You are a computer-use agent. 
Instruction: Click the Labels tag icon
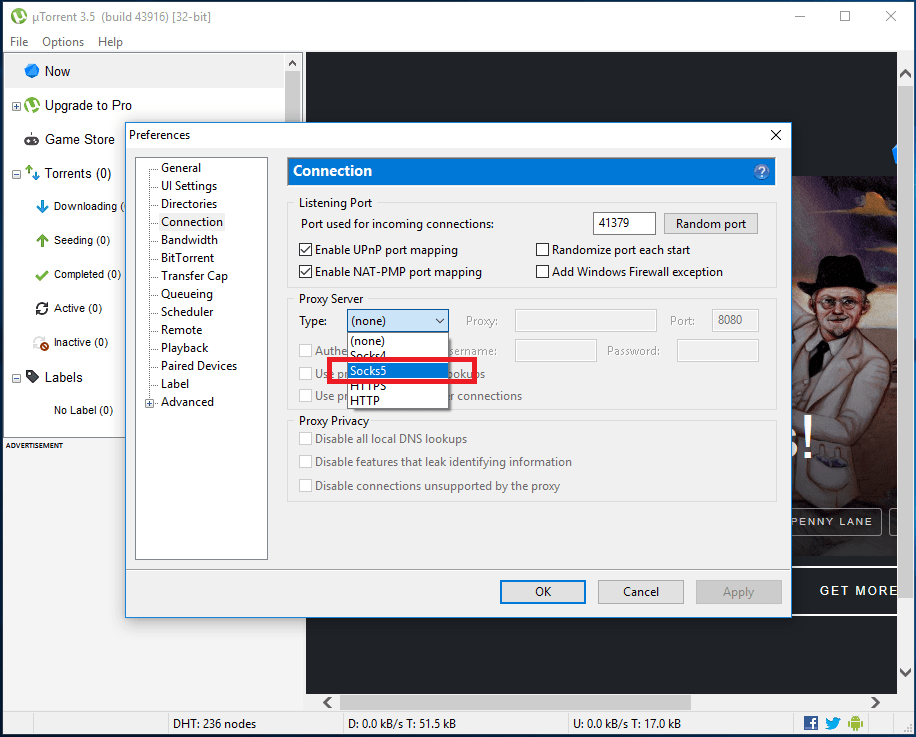coord(33,377)
